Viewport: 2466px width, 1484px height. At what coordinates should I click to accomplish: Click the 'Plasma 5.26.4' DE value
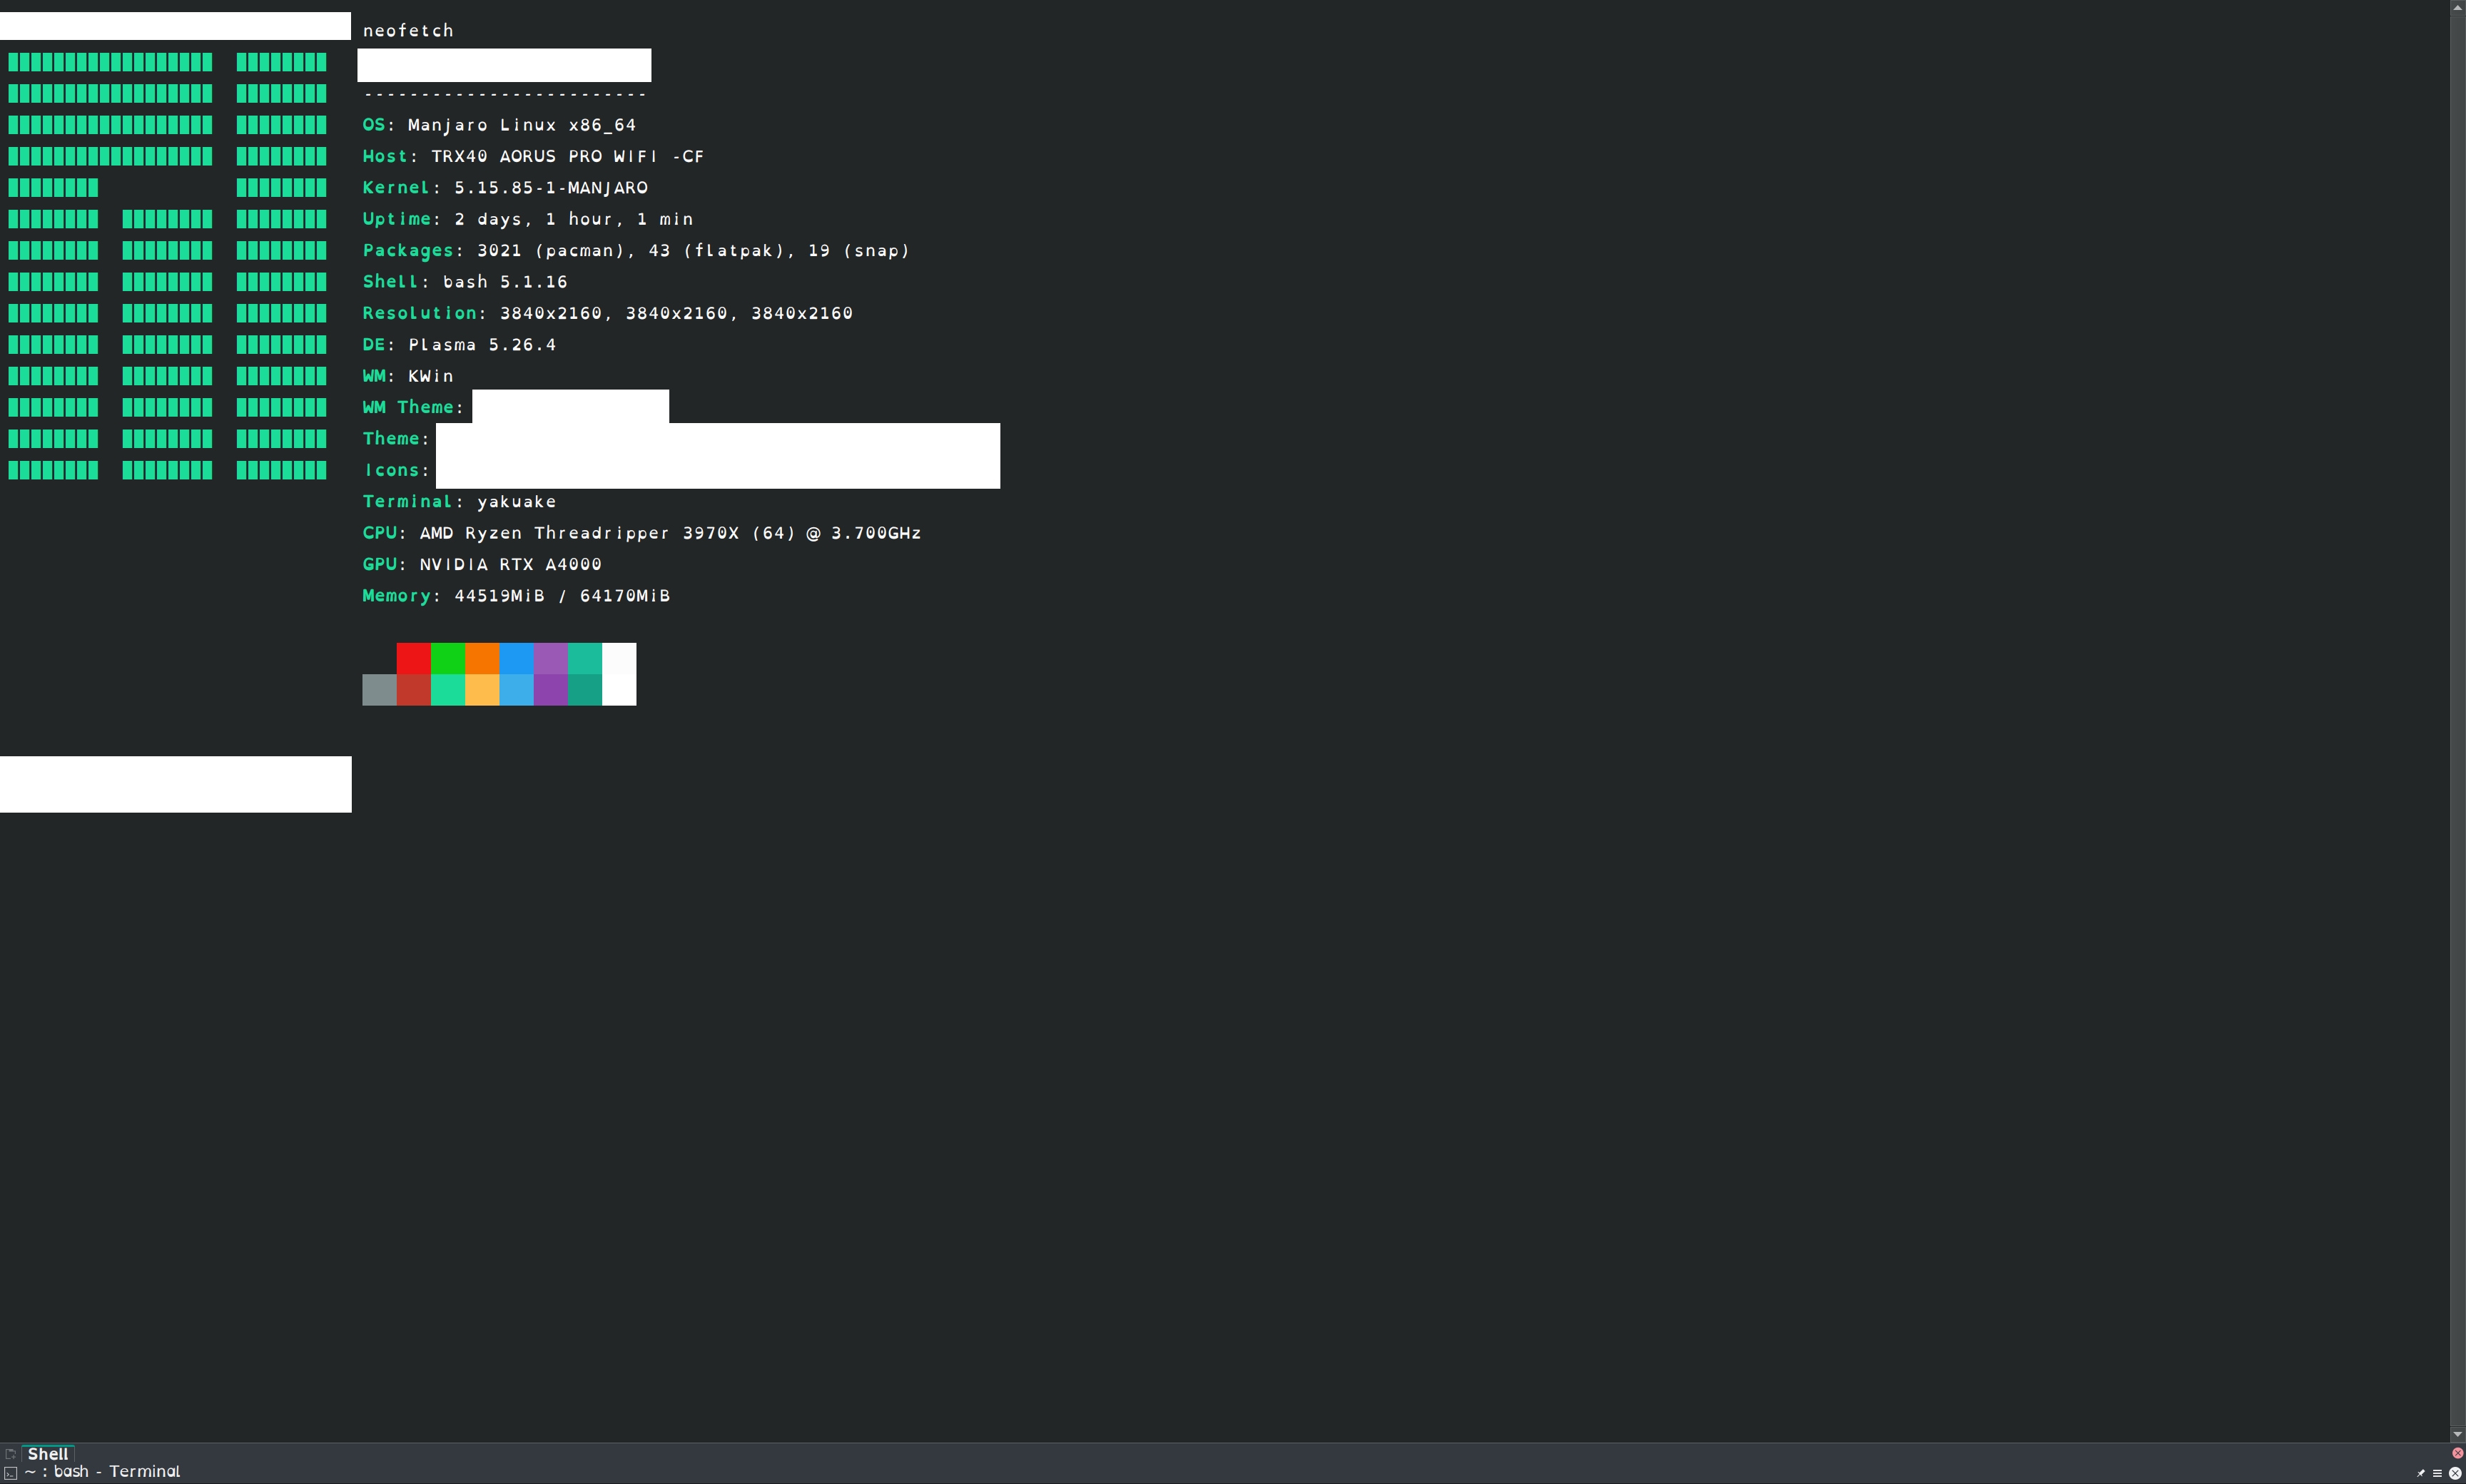coord(482,345)
